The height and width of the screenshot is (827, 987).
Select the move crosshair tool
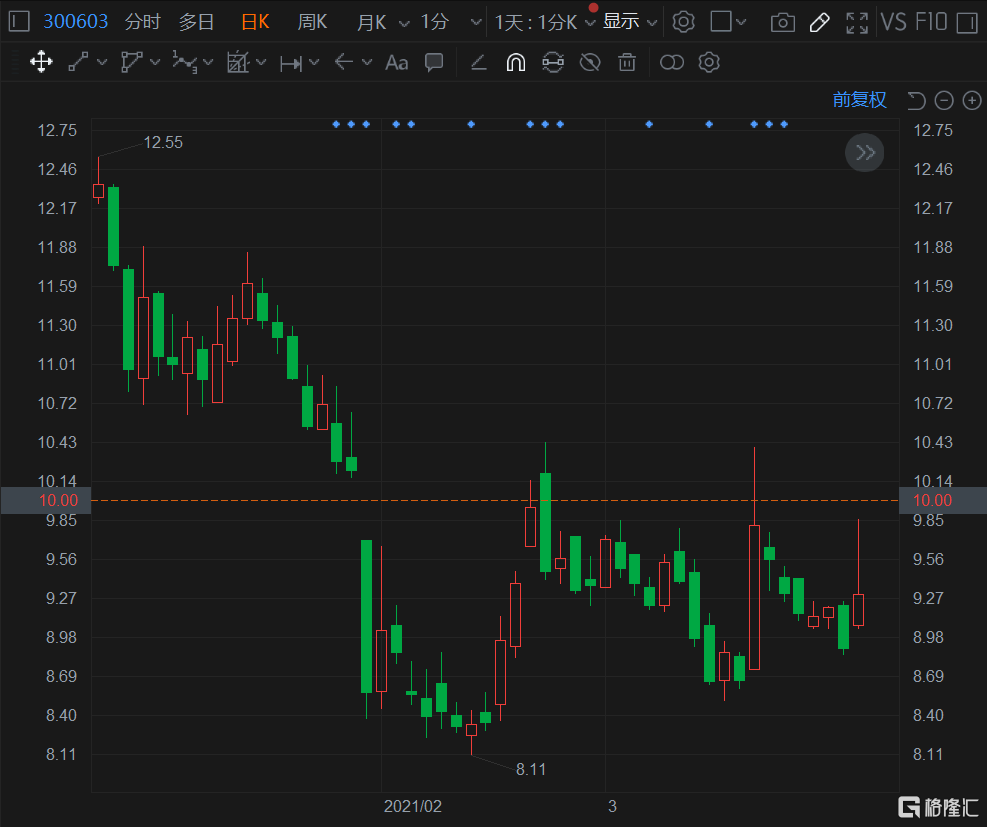pyautogui.click(x=41, y=62)
